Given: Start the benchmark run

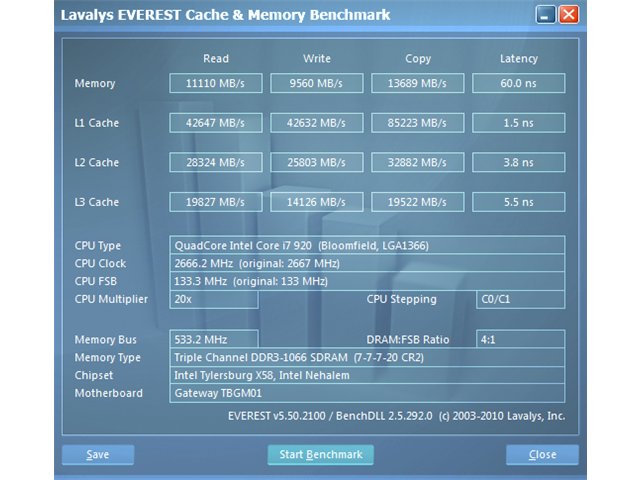Looking at the screenshot, I should [x=320, y=455].
